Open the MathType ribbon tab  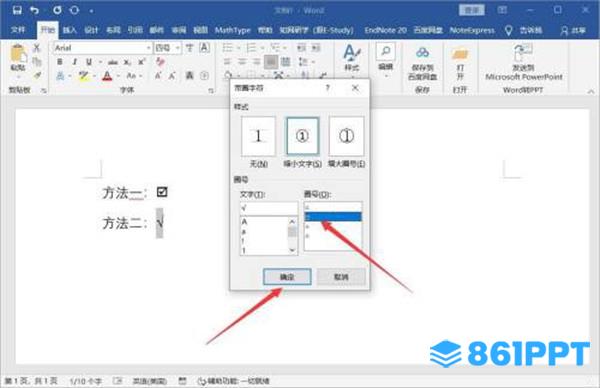pos(232,30)
